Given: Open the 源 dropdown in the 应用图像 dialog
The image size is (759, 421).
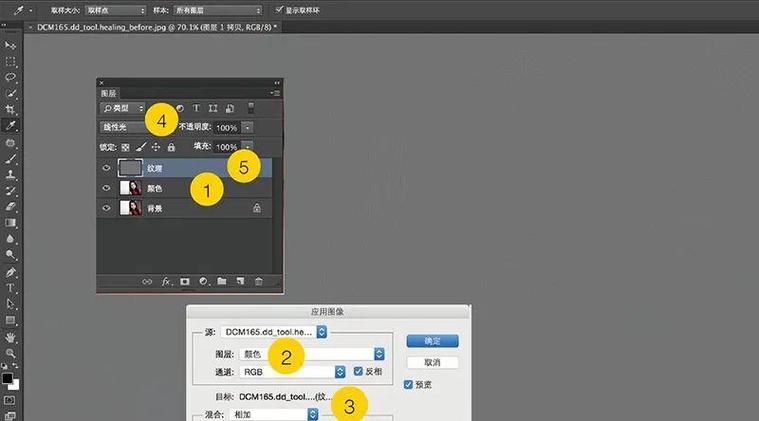Looking at the screenshot, I should pyautogui.click(x=273, y=332).
